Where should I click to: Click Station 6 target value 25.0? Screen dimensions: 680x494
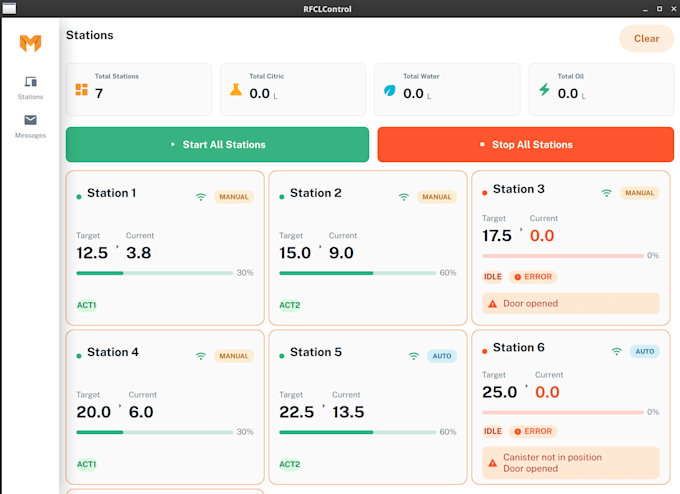(500, 393)
